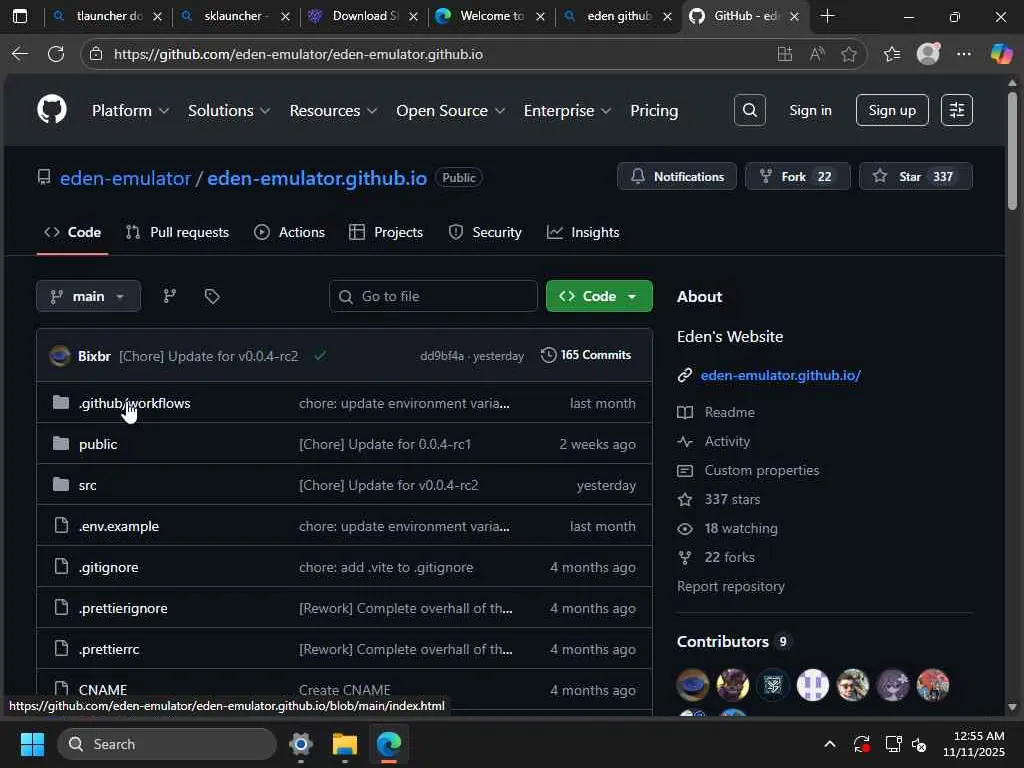Viewport: 1024px width, 768px height.
Task: Open the main branch dropdown
Action: tap(89, 296)
